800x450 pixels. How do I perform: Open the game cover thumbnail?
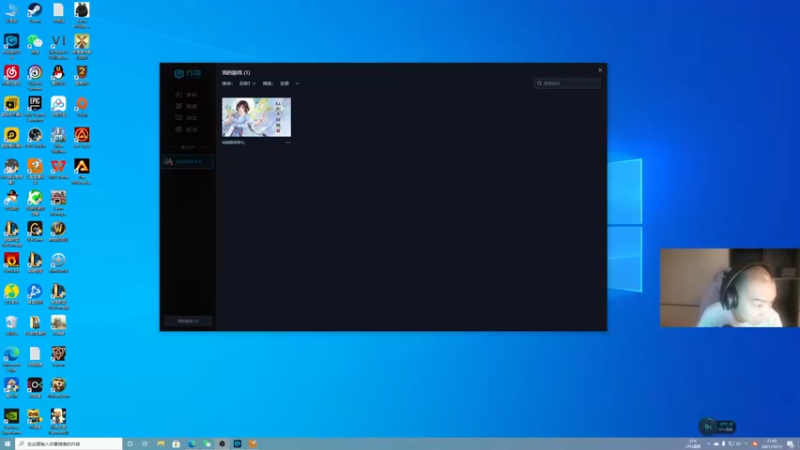(x=256, y=117)
